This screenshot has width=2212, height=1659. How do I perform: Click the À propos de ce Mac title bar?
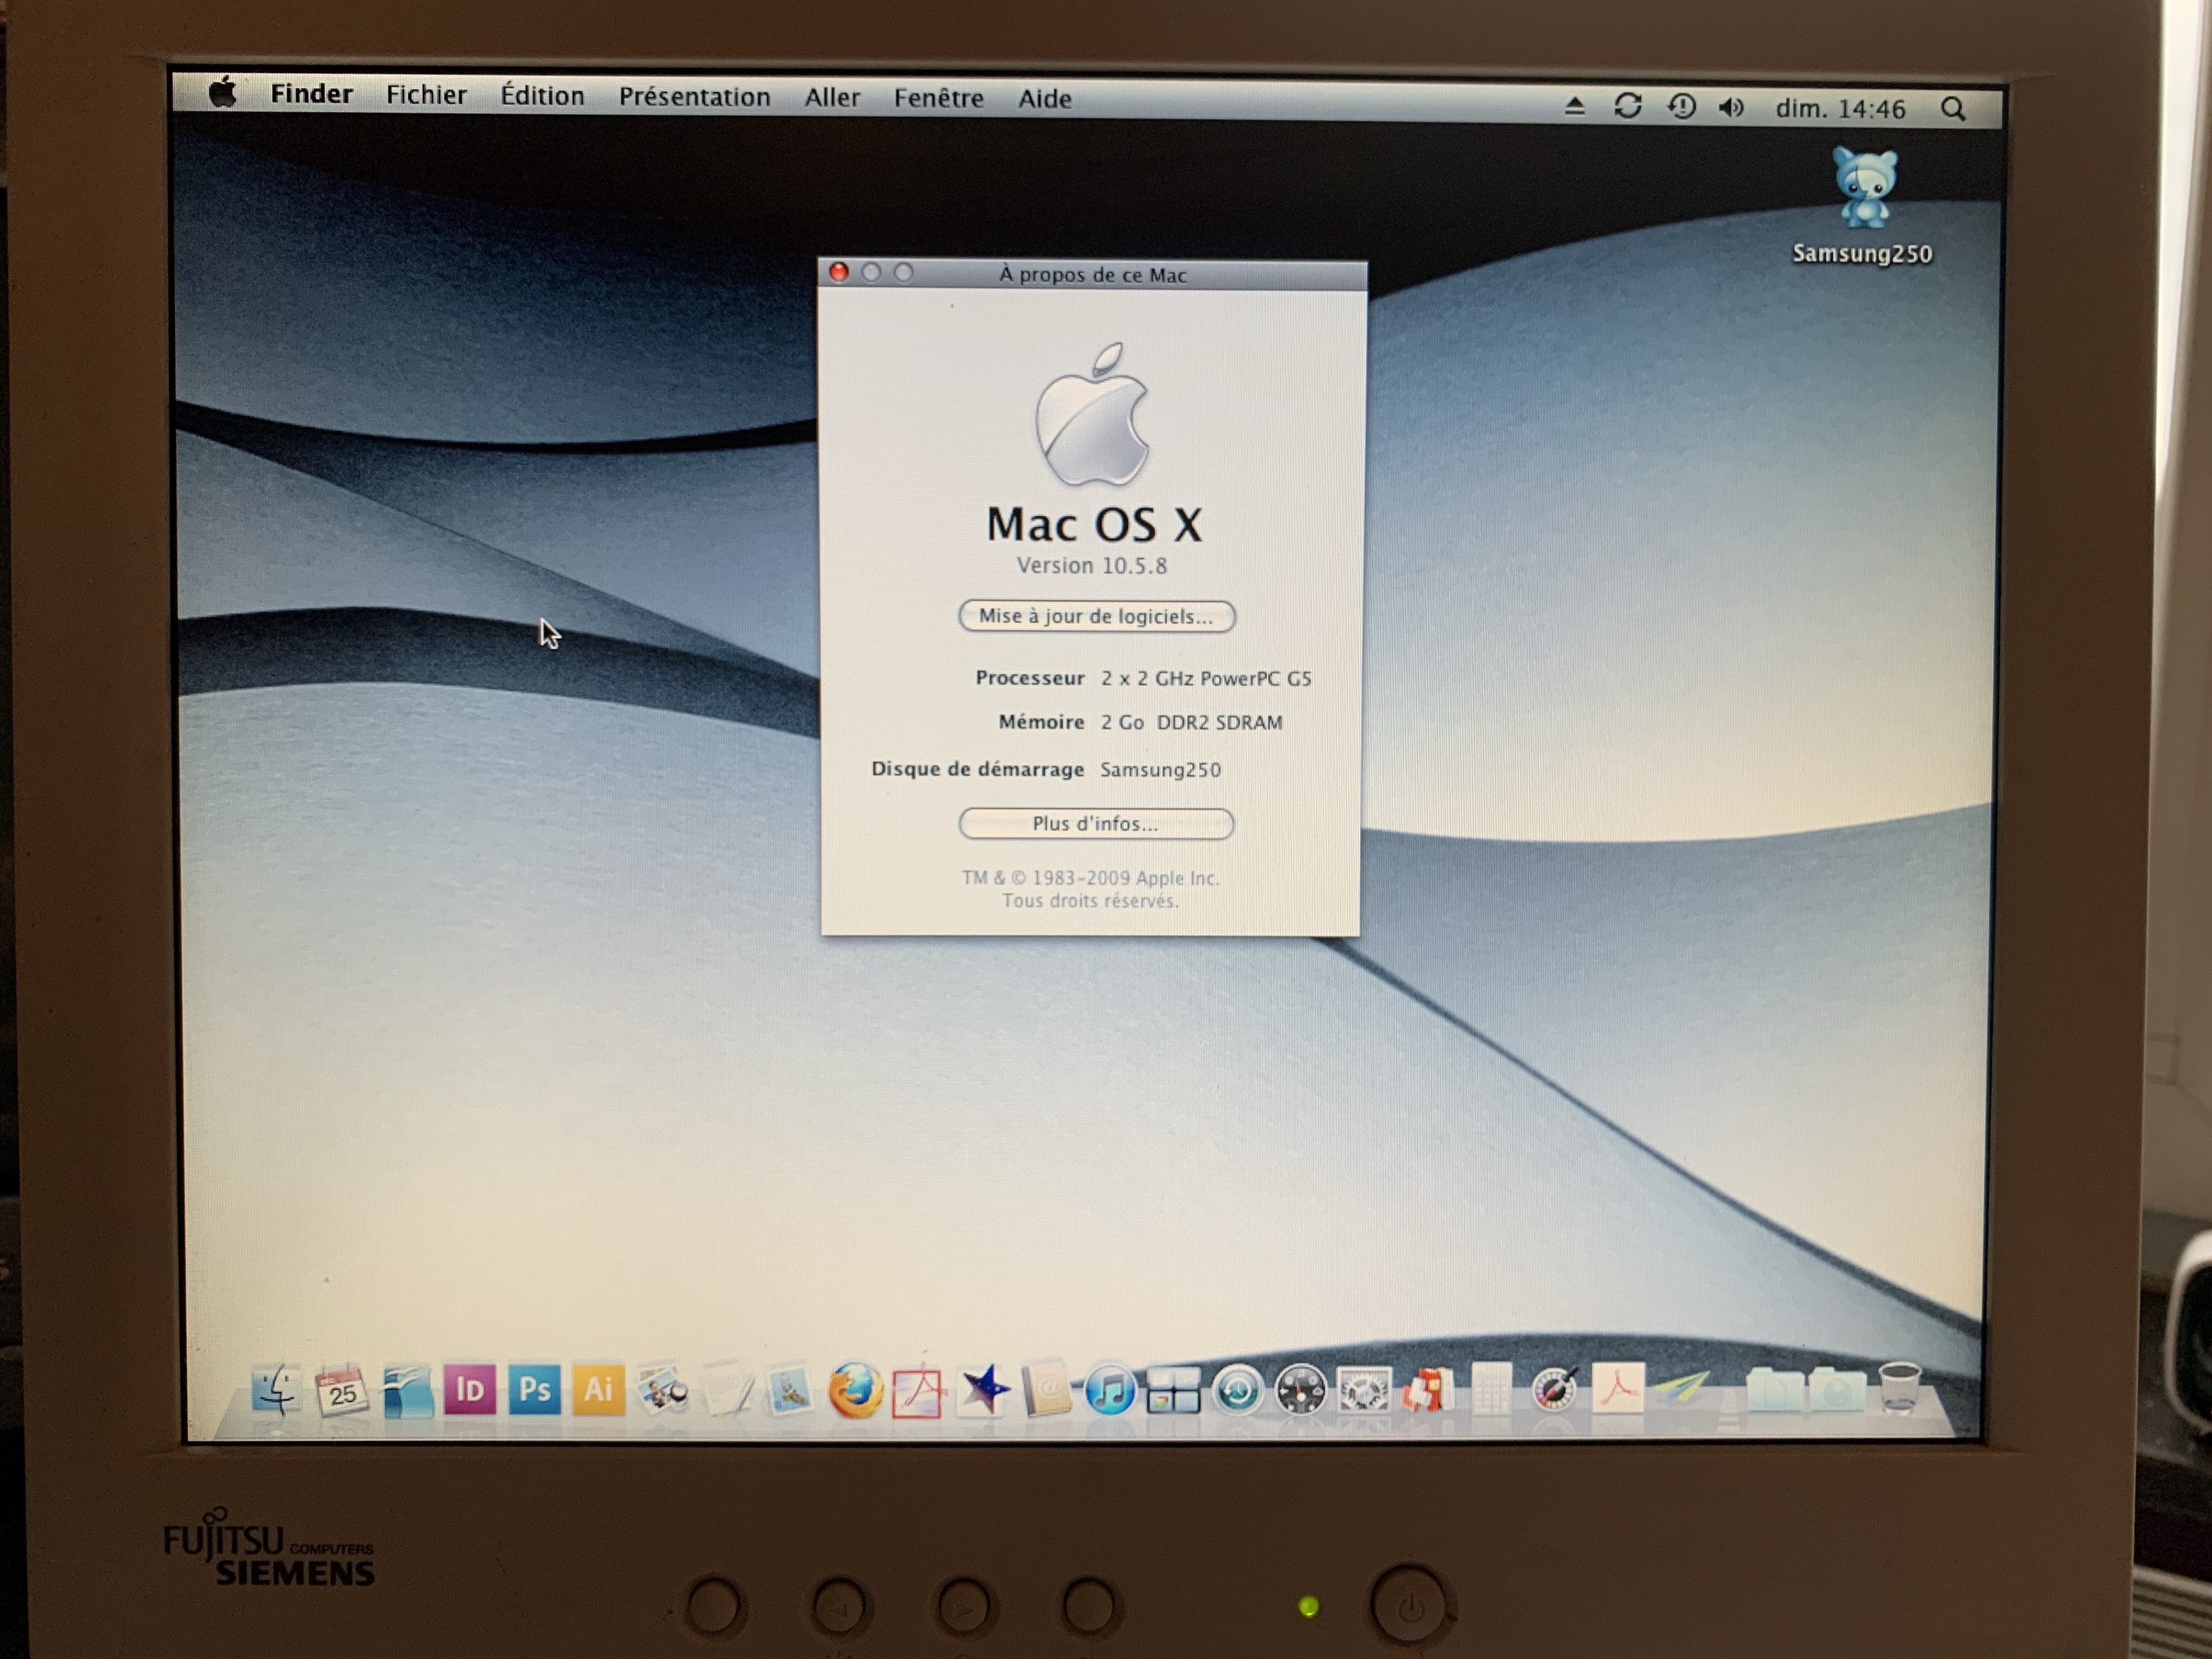(x=1092, y=274)
